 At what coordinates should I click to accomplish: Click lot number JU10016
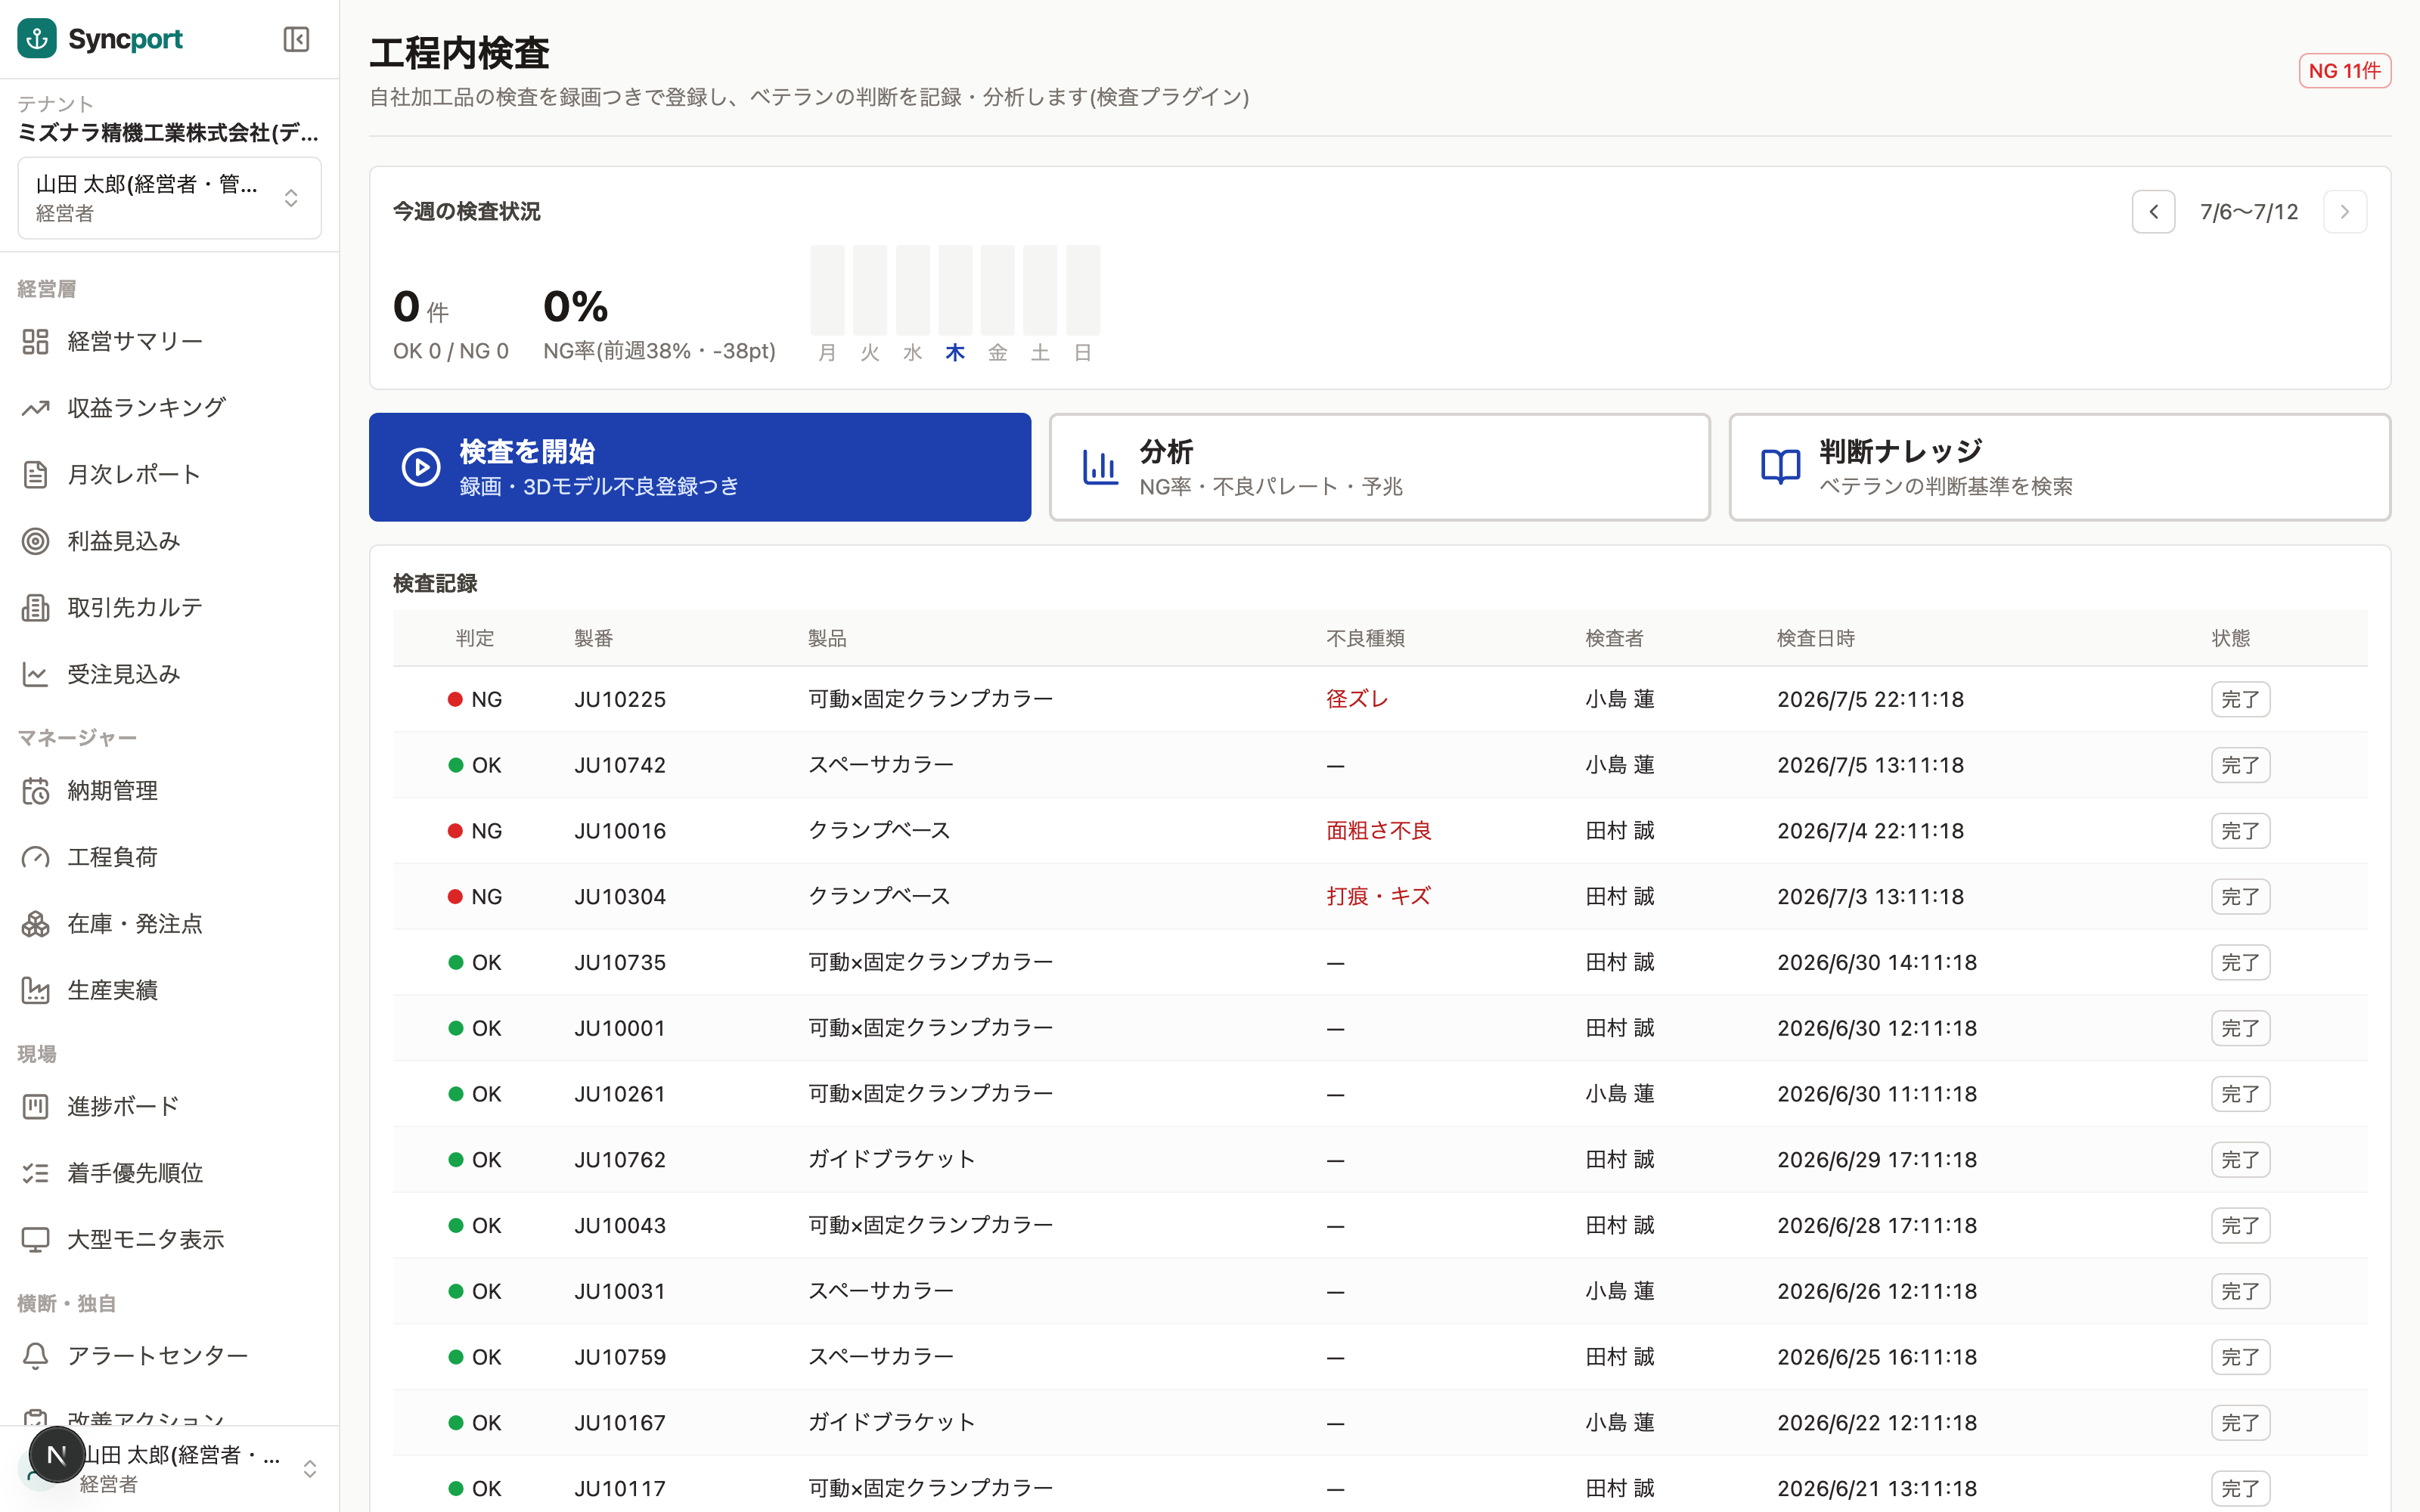tap(620, 831)
